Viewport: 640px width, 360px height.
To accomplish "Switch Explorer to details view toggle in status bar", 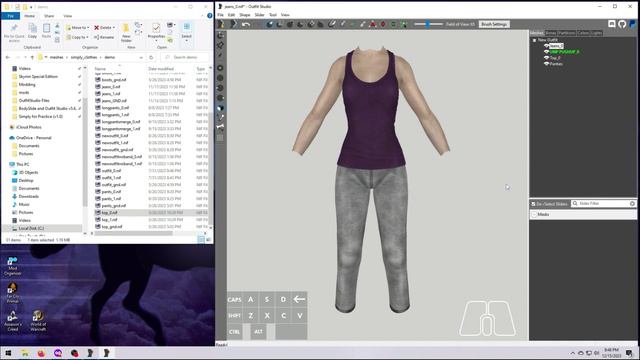I will pos(201,240).
